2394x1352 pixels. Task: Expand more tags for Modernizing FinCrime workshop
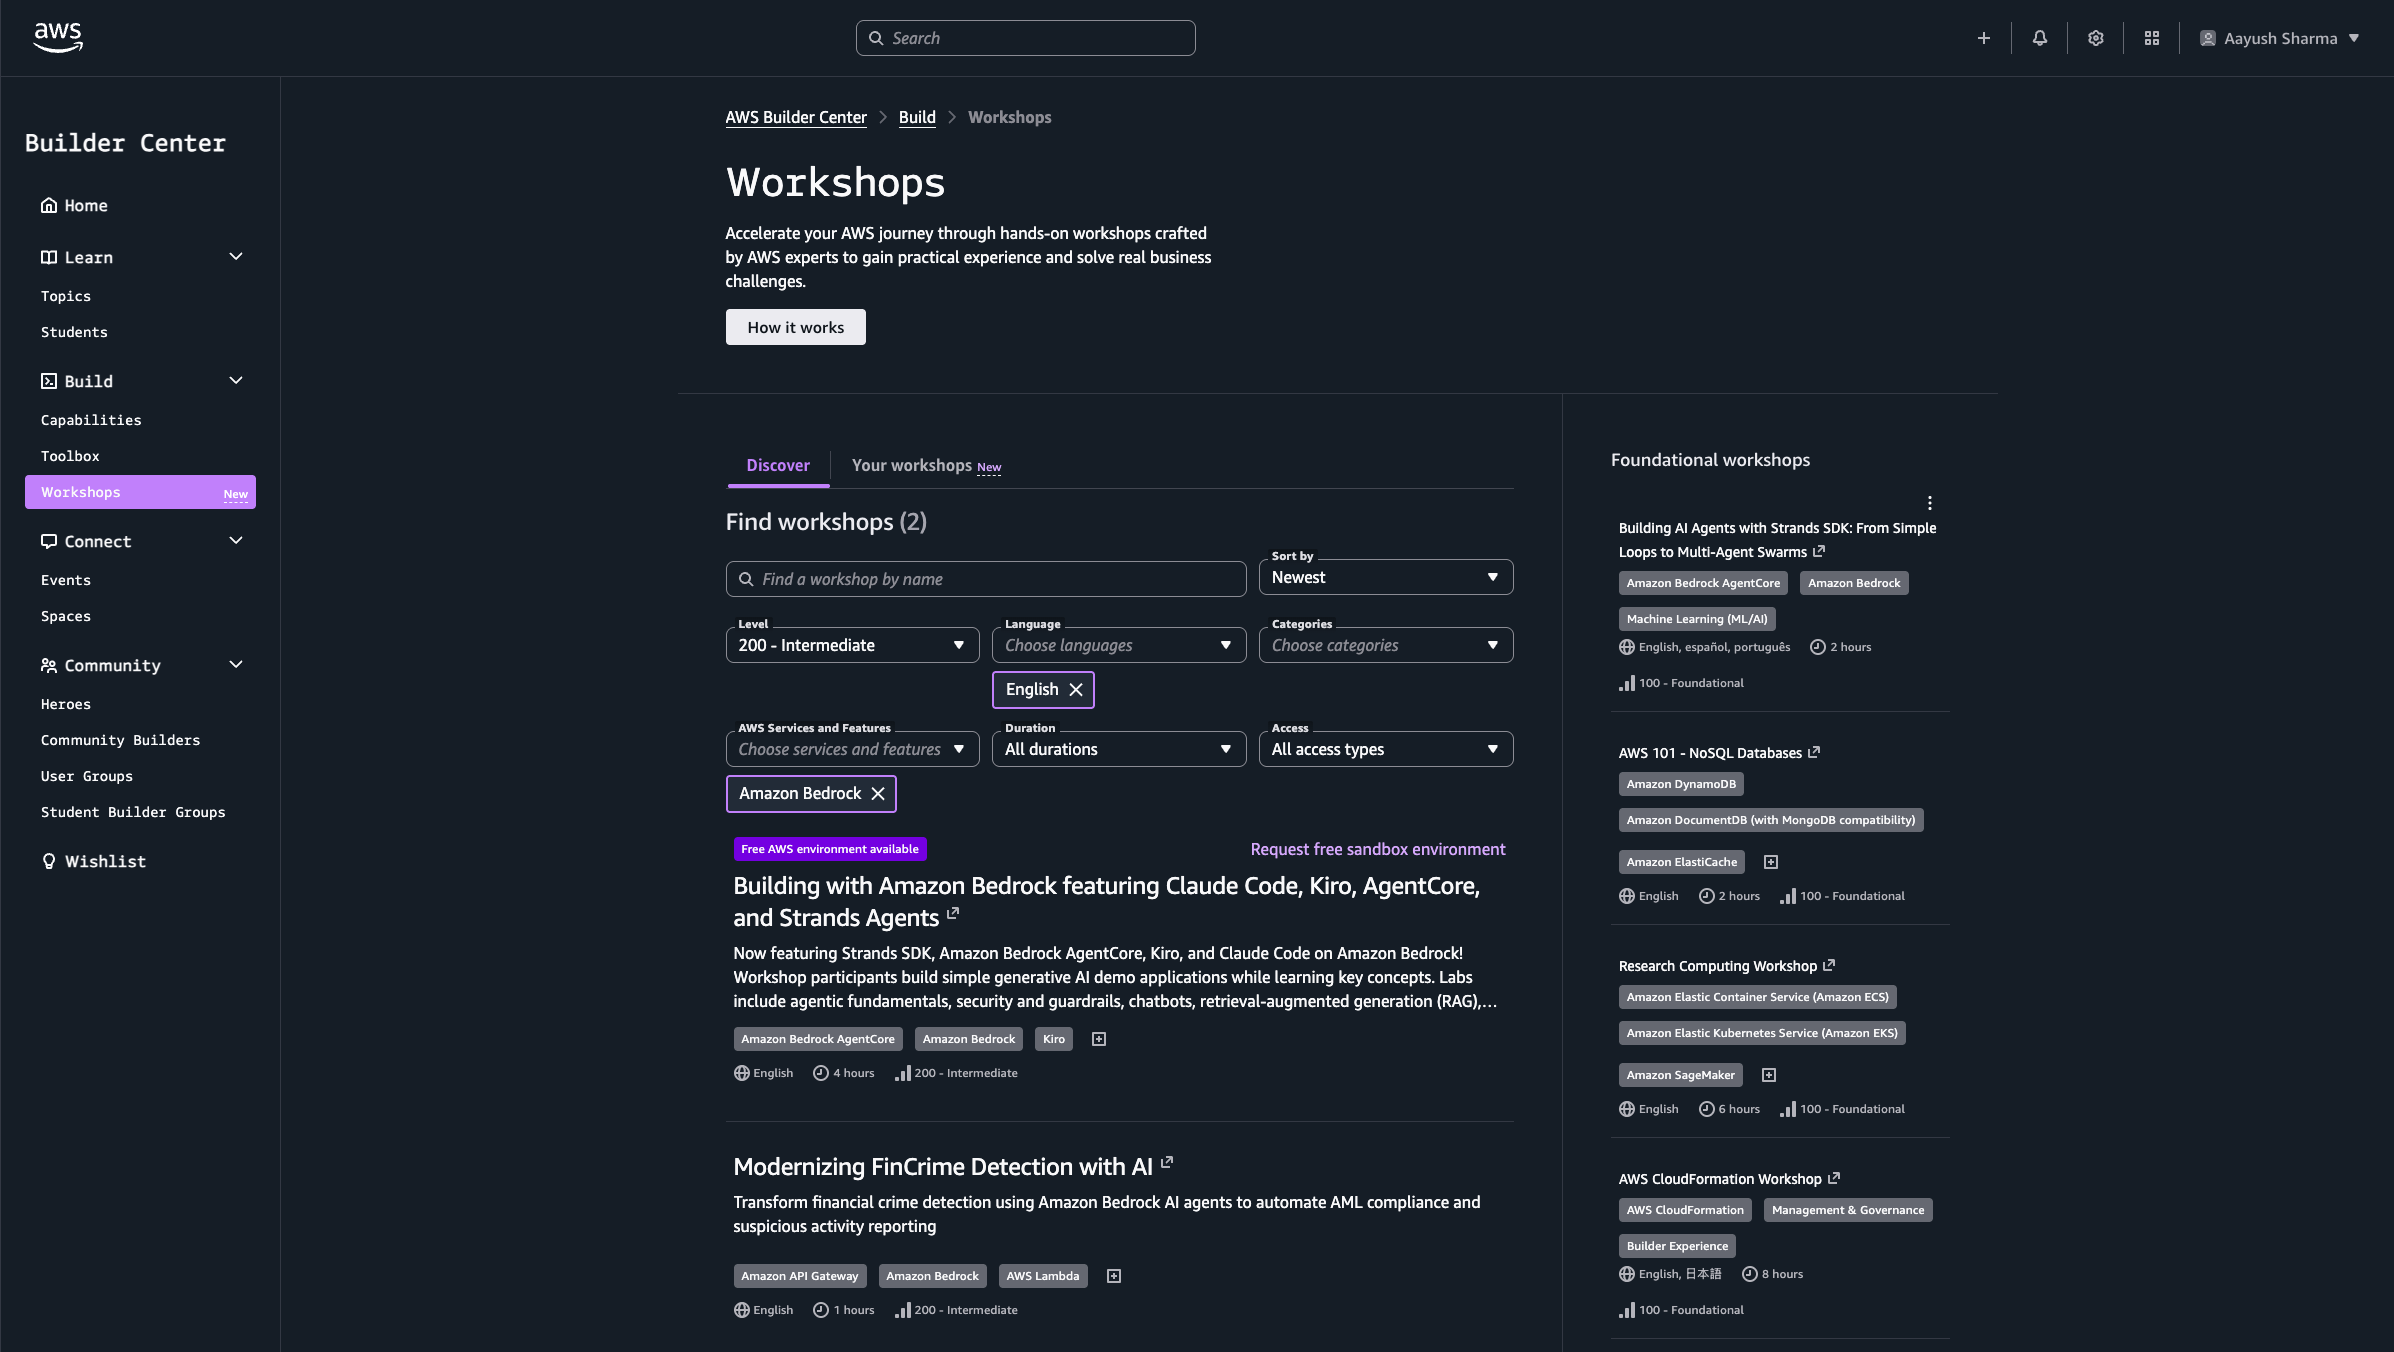(x=1114, y=1276)
